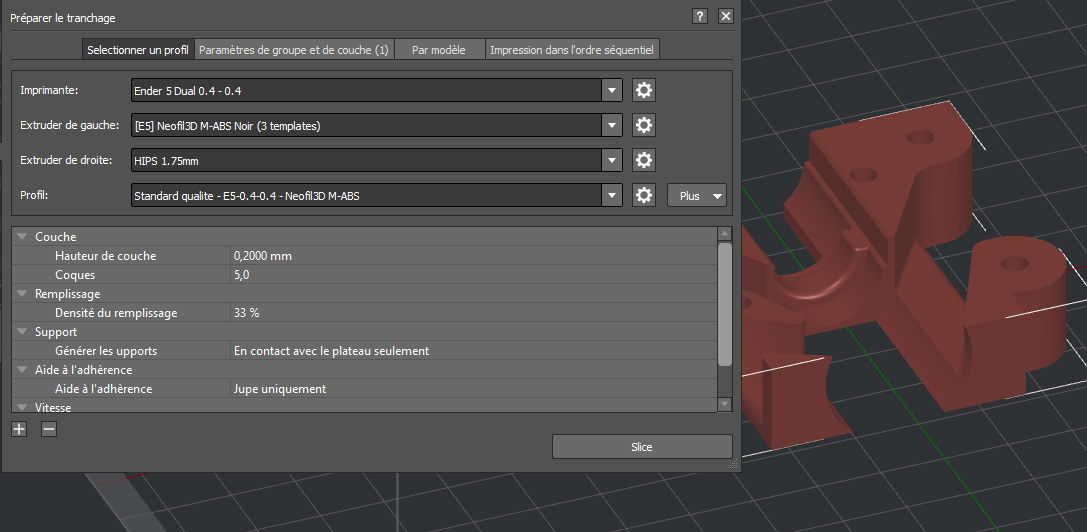Change Aide à l'adhèrence Jupe uniquement value
1087x532 pixels.
tap(473, 389)
